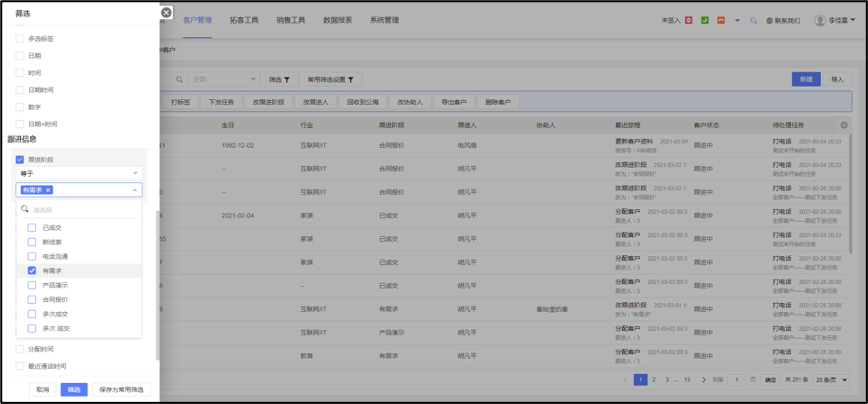
Task: Check the 日期+时间 filter checkbox
Action: pos(20,124)
